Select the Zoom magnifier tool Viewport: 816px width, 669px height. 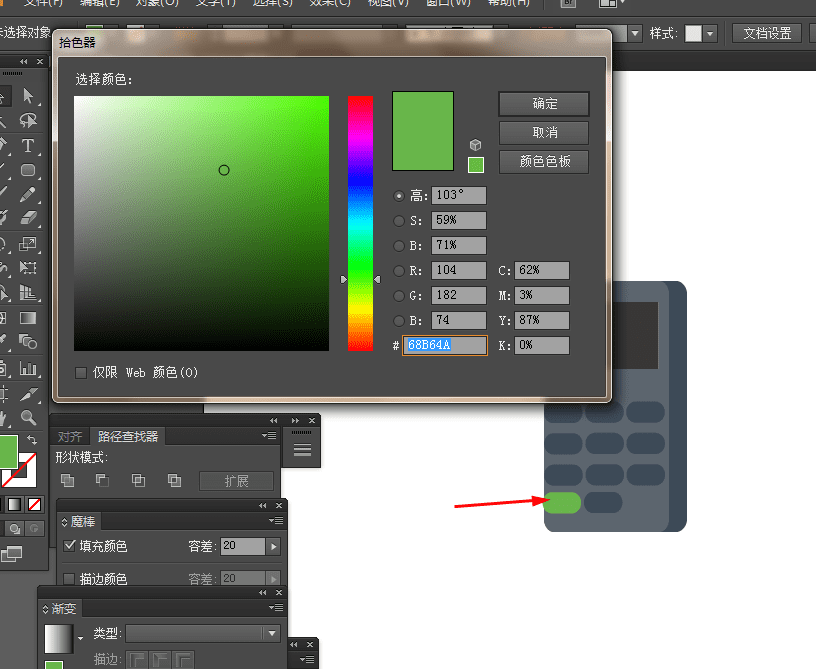point(28,417)
